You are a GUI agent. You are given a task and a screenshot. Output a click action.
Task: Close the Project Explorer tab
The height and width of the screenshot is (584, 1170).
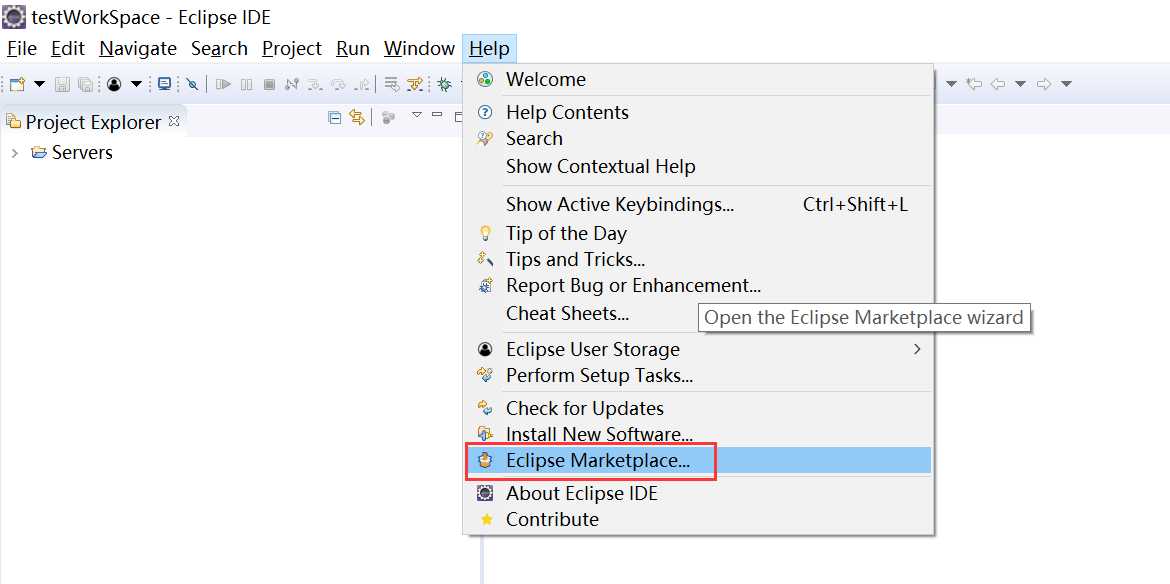tap(174, 121)
